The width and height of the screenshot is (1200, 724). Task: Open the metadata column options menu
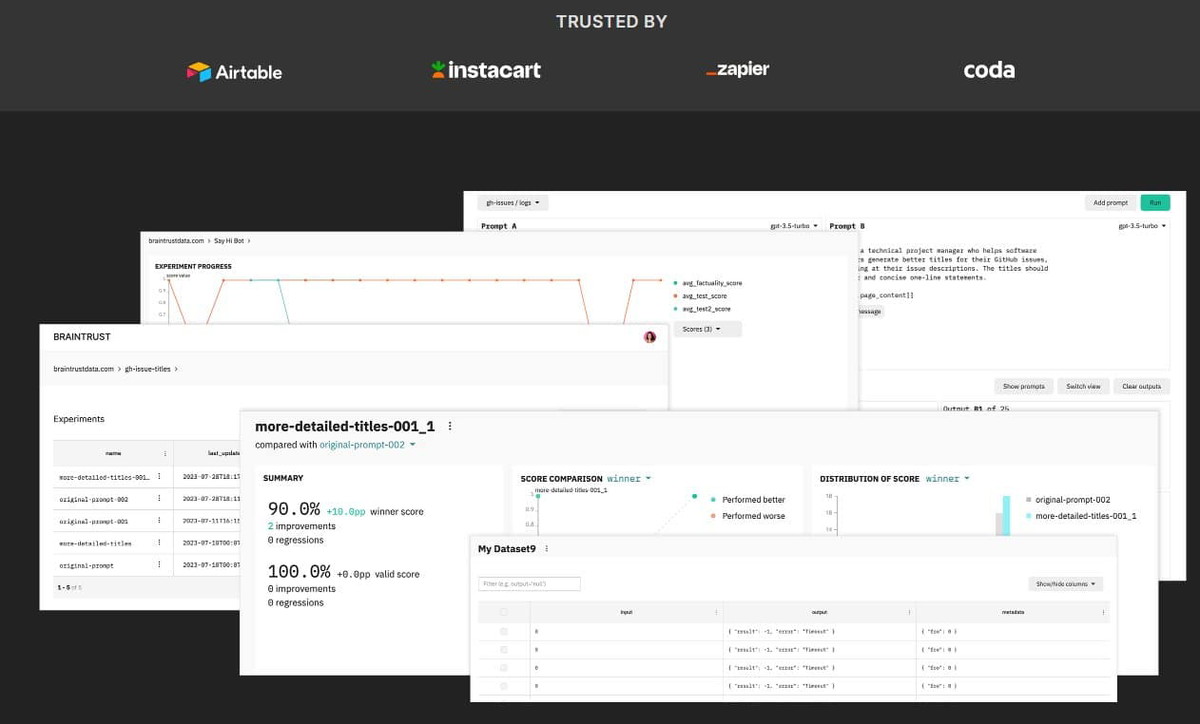click(1103, 612)
